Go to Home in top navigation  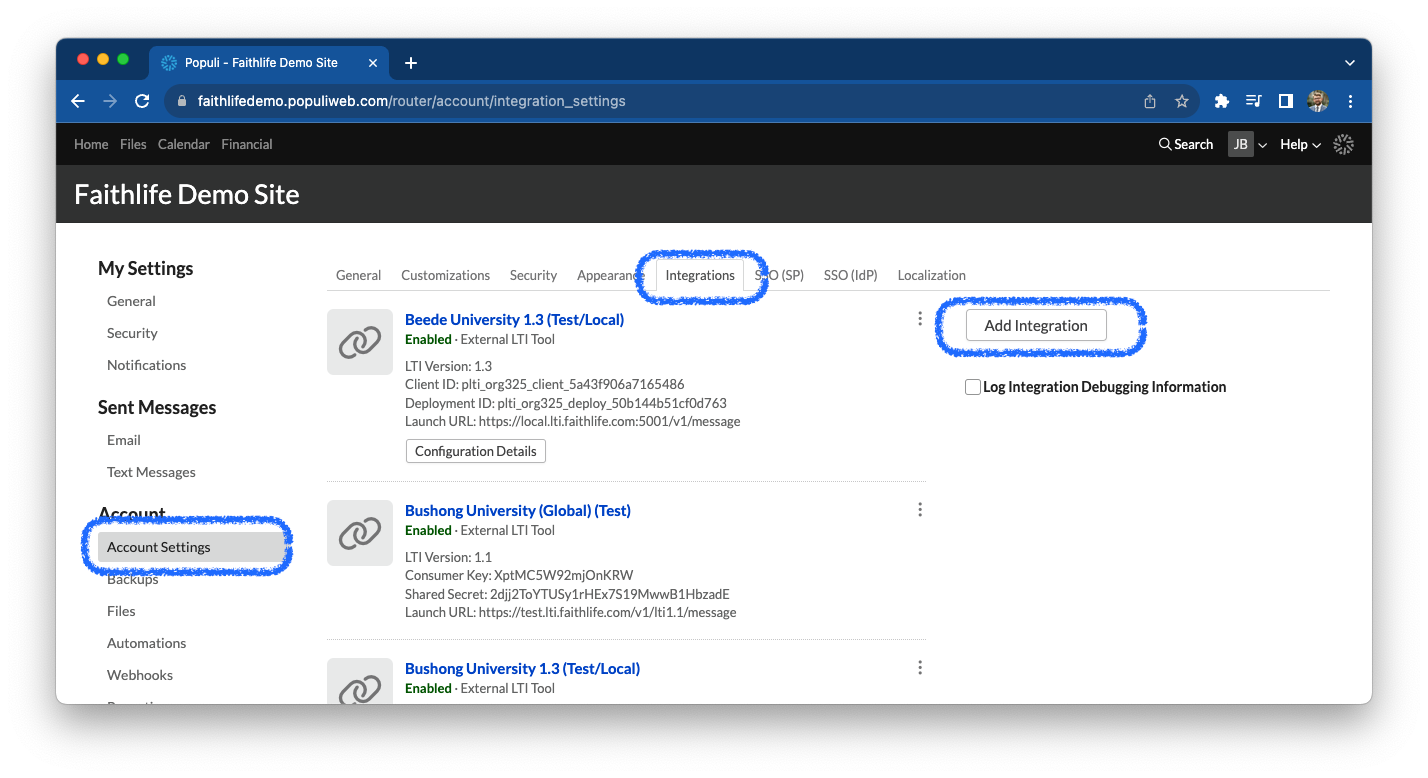click(x=91, y=144)
